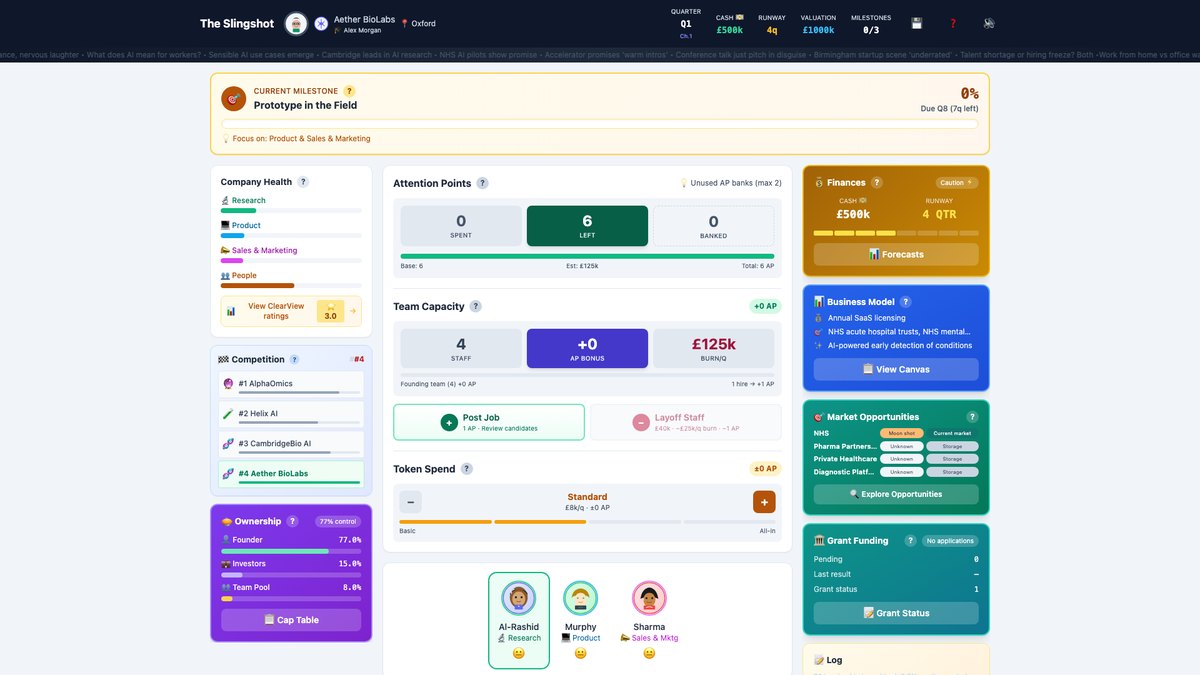This screenshot has height=675, width=1200.
Task: Open Company Health help question mark
Action: point(303,182)
